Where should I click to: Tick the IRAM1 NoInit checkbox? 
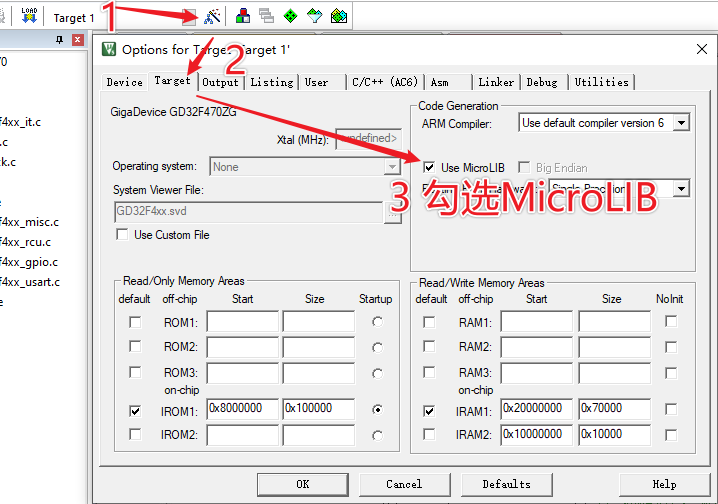671,409
